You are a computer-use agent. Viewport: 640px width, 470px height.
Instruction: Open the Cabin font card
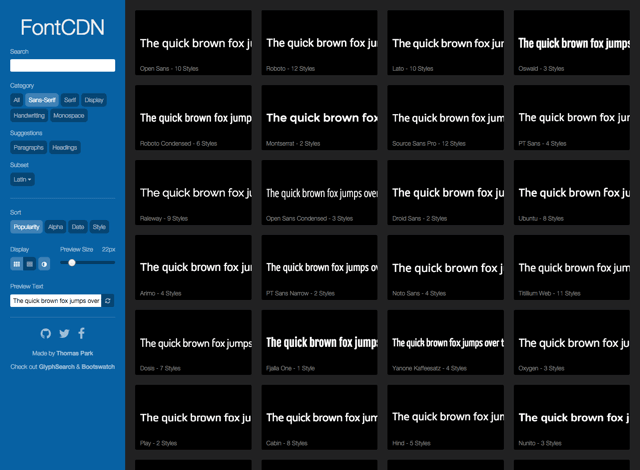tap(320, 417)
